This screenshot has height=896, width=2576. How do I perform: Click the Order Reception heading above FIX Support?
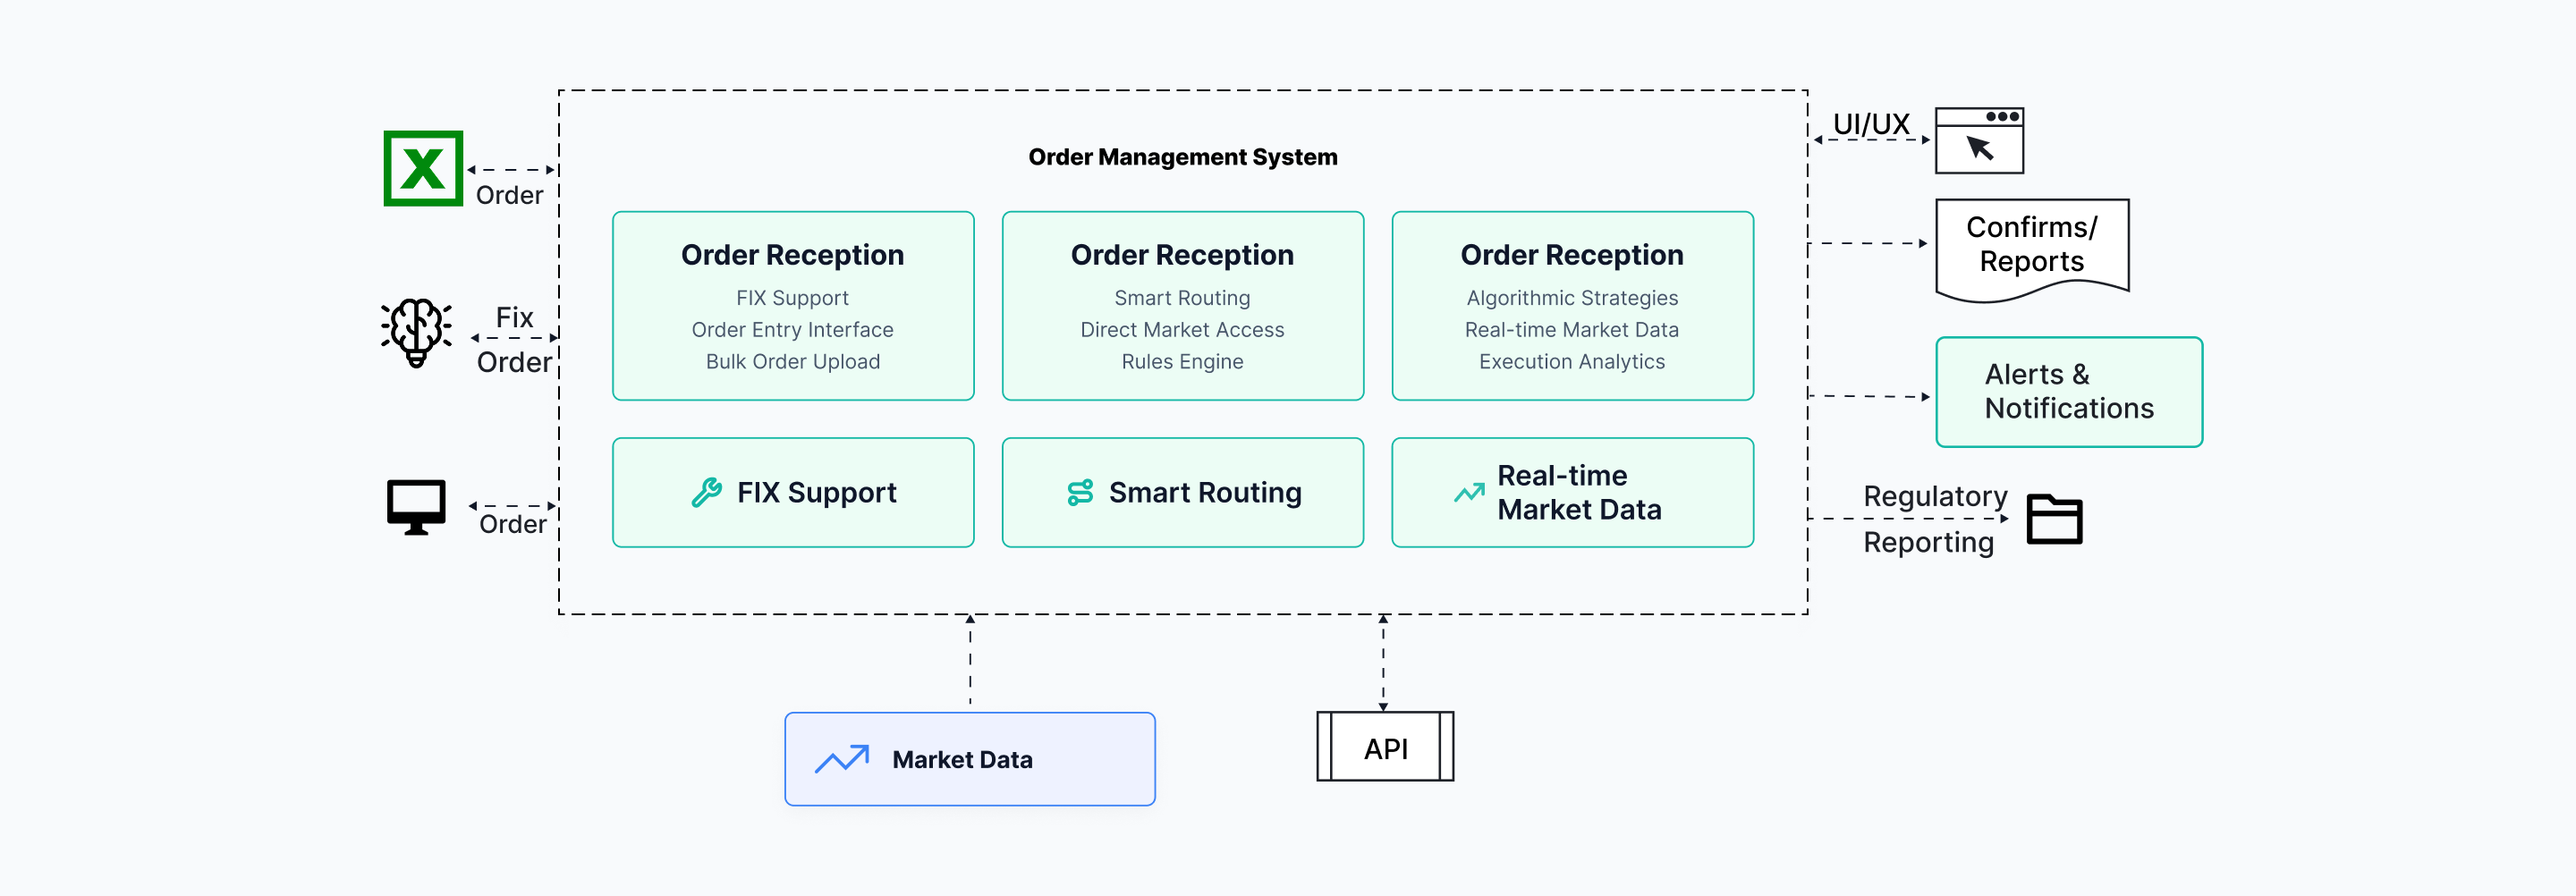point(793,255)
